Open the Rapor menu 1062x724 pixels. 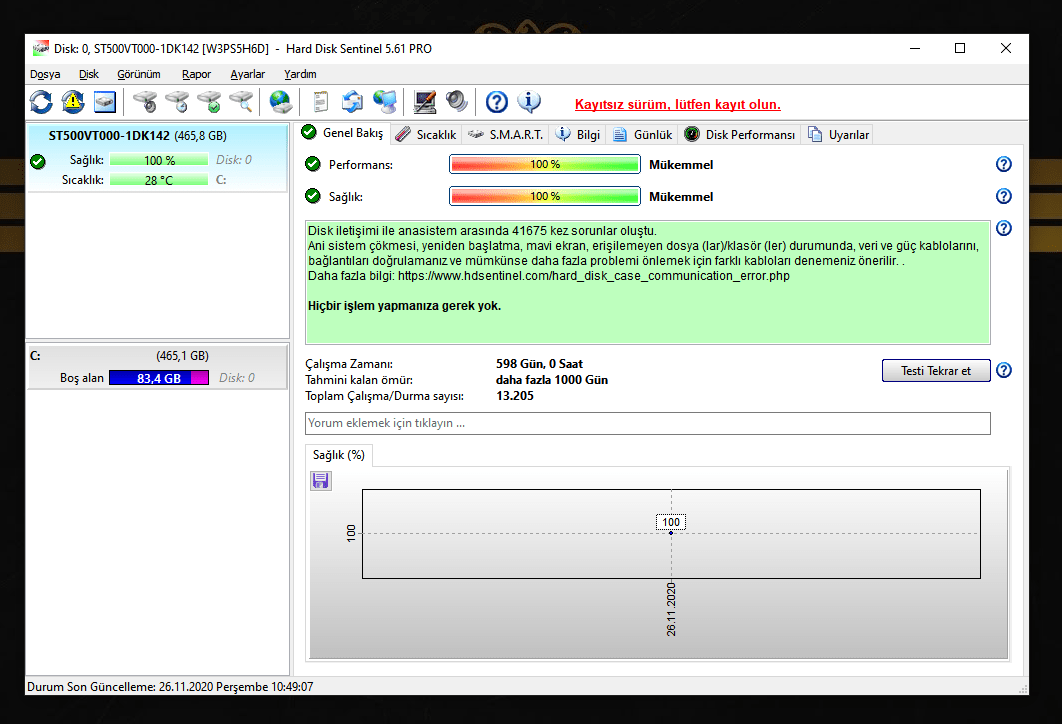point(196,74)
